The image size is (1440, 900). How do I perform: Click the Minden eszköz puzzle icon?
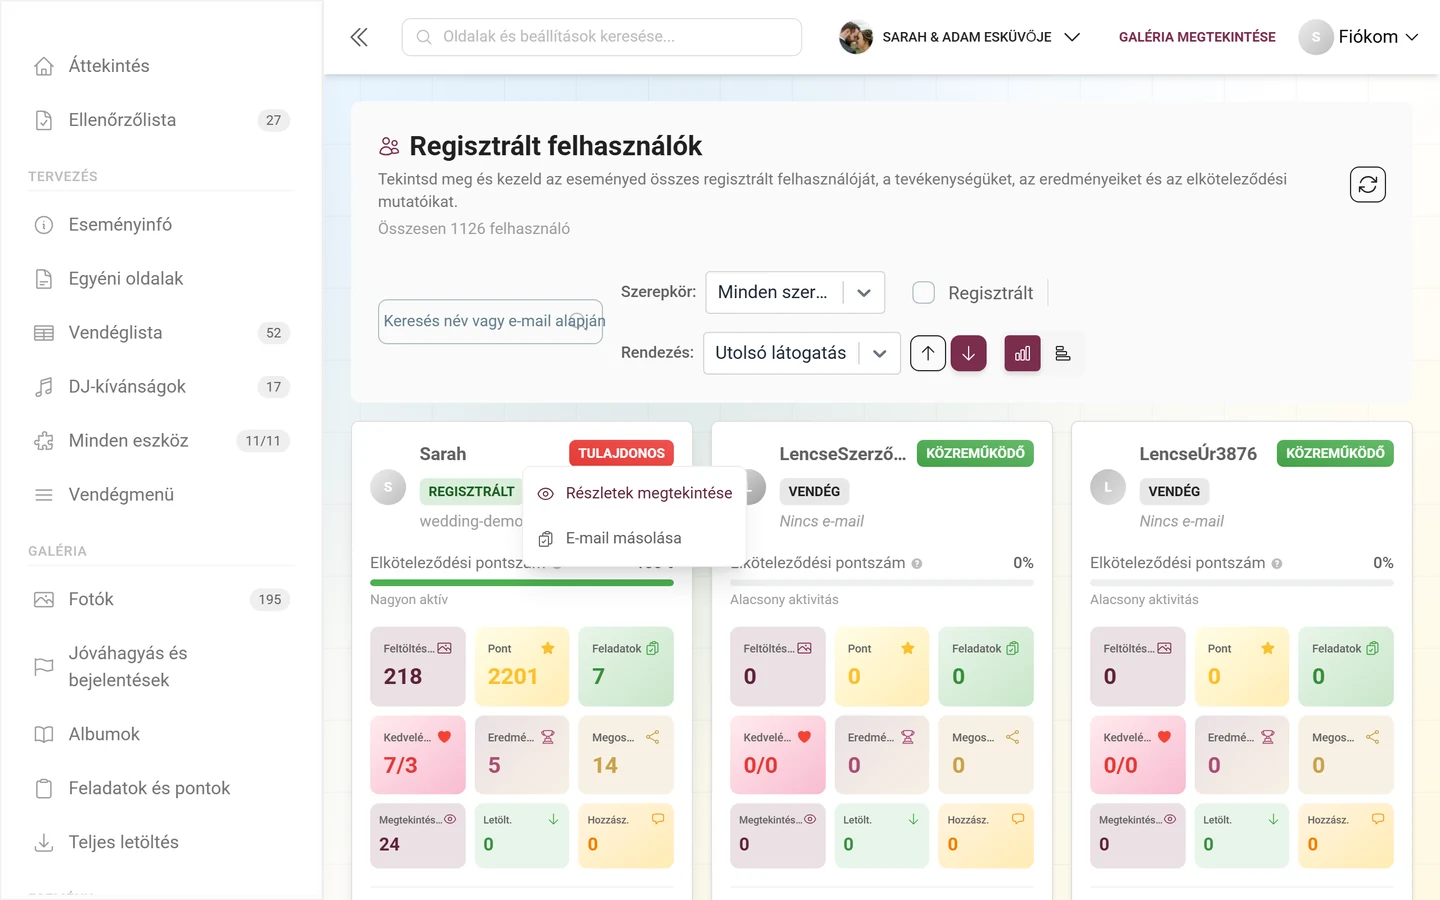click(44, 441)
